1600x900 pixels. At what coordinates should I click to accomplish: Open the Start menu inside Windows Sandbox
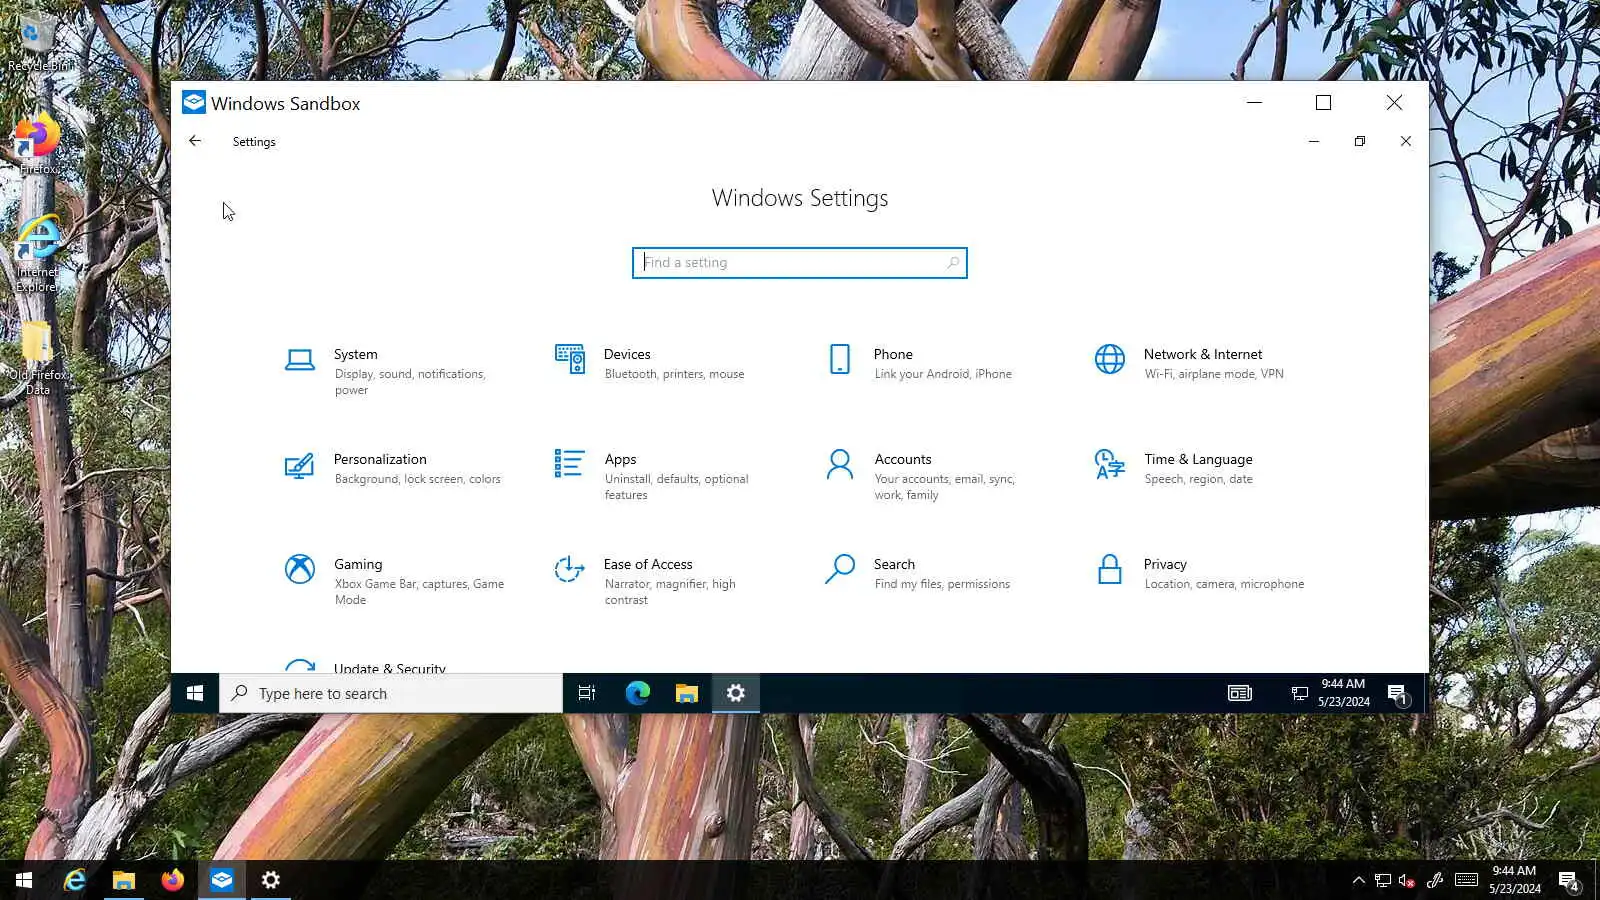195,693
